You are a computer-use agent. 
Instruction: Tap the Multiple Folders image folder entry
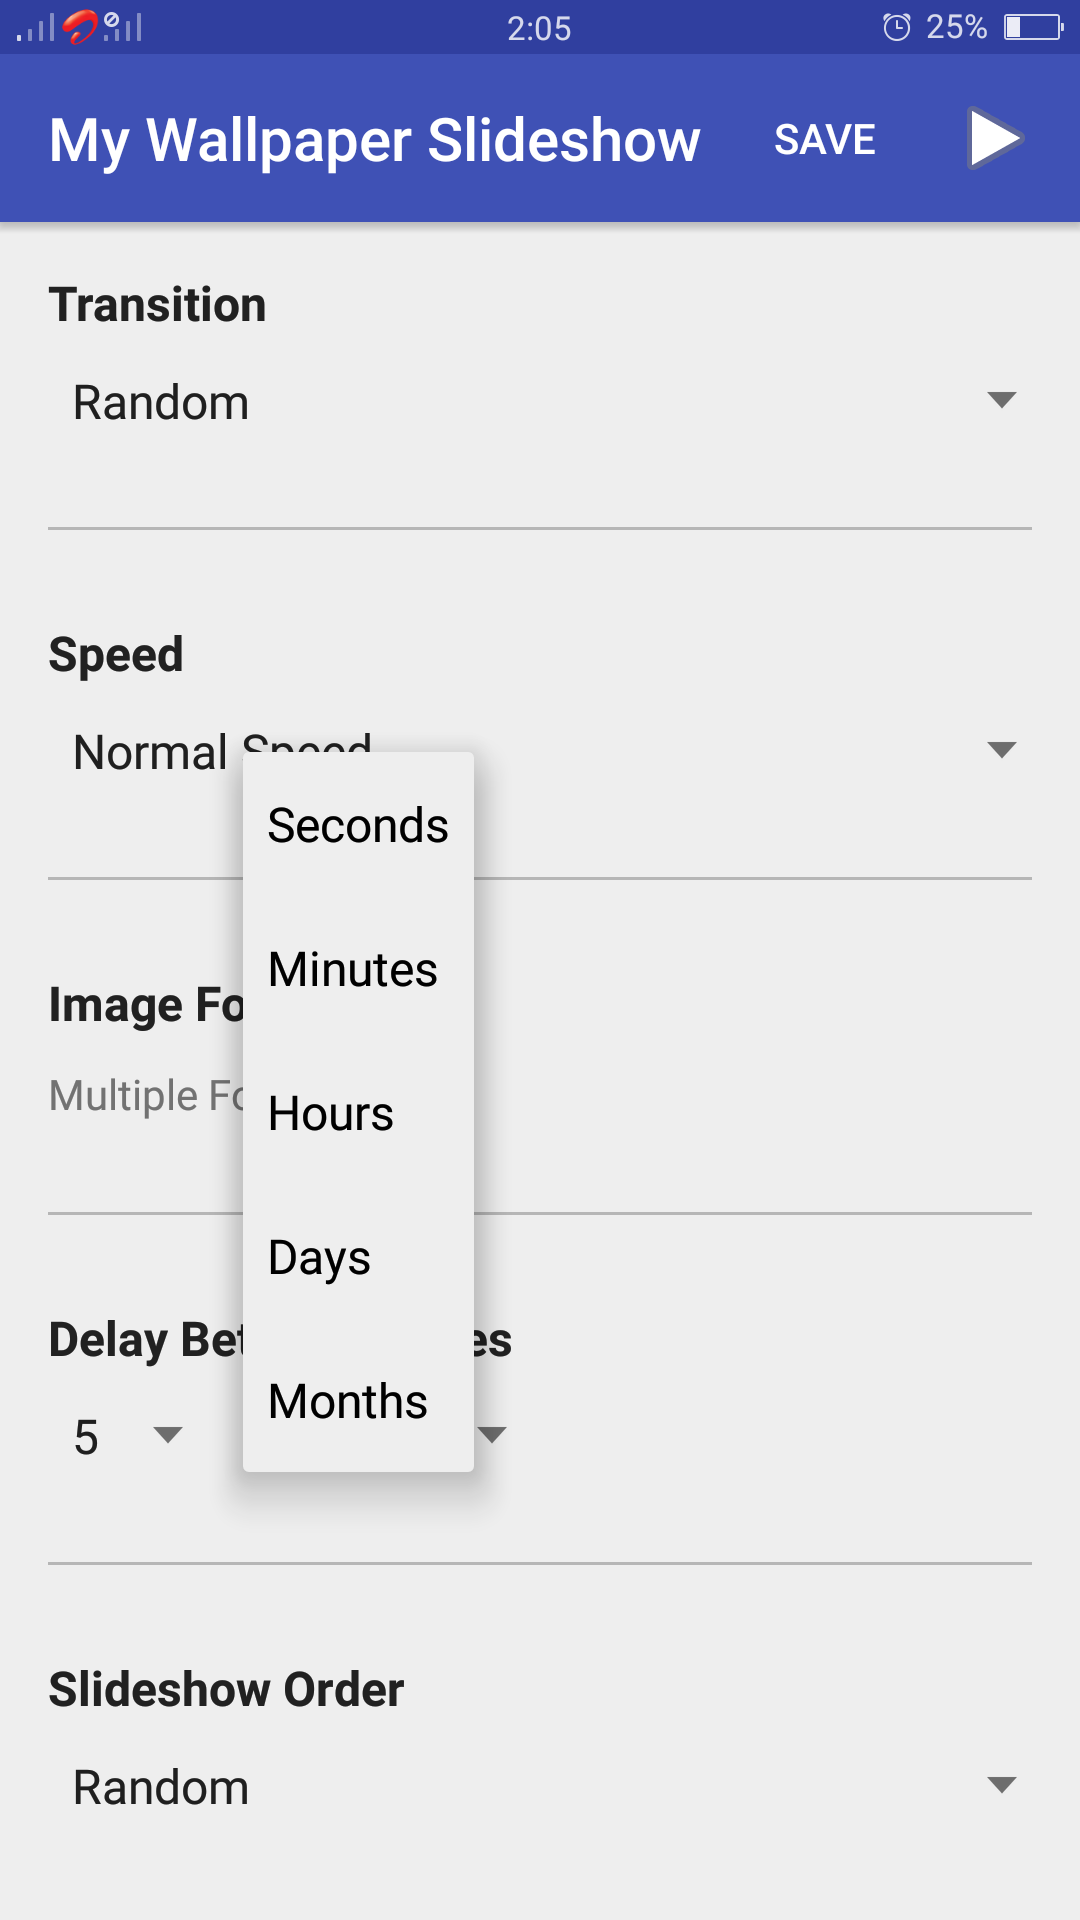(147, 1096)
